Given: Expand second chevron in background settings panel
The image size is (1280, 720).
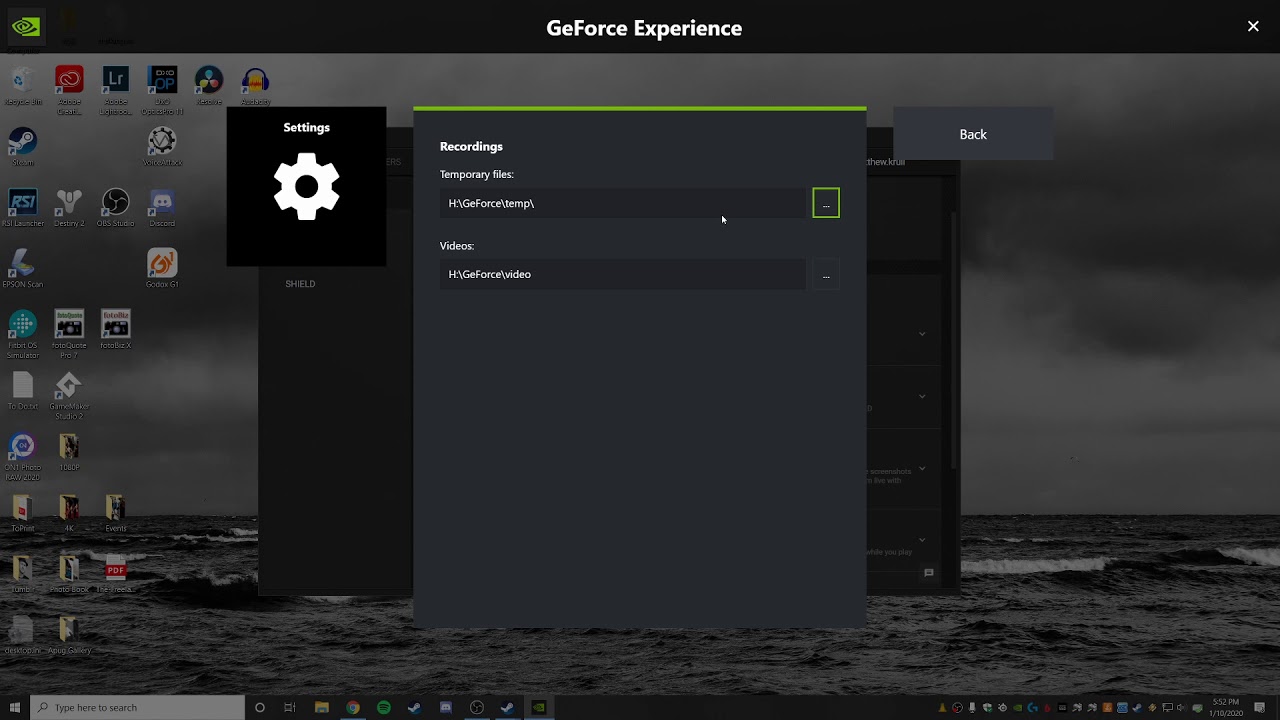Looking at the screenshot, I should tap(922, 396).
